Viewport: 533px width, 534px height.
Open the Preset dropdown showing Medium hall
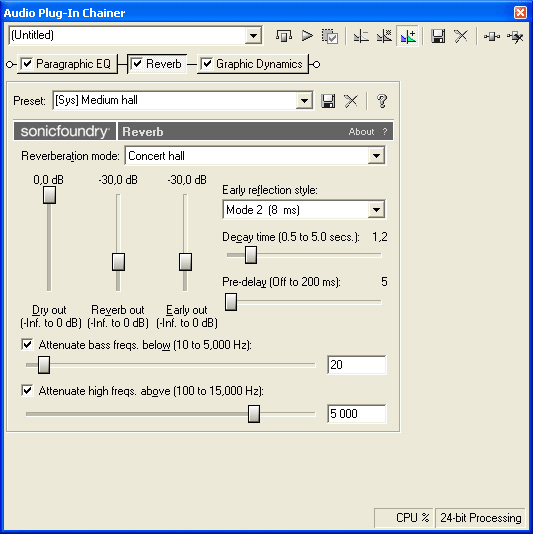pyautogui.click(x=304, y=100)
